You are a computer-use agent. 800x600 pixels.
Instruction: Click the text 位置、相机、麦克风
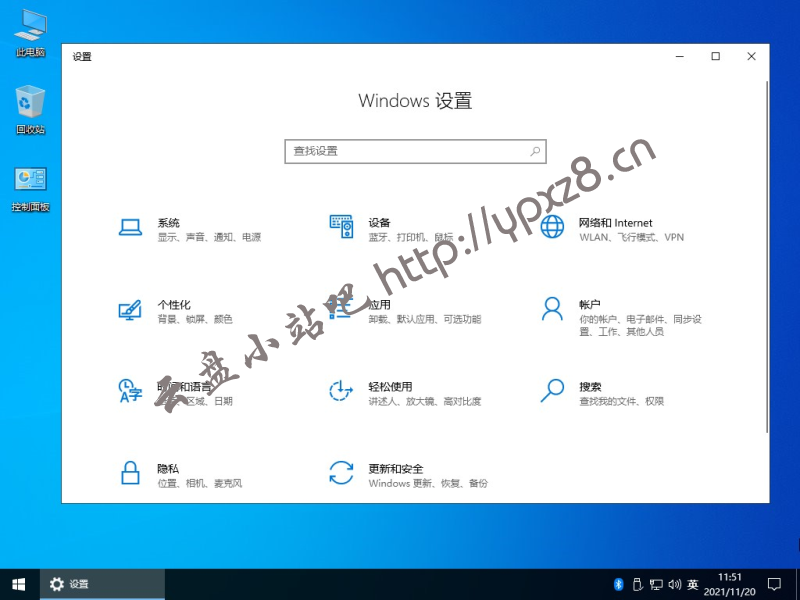199,483
